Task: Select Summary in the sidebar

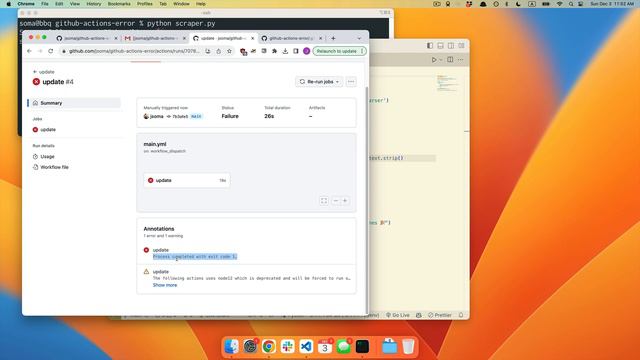Action: click(74, 103)
